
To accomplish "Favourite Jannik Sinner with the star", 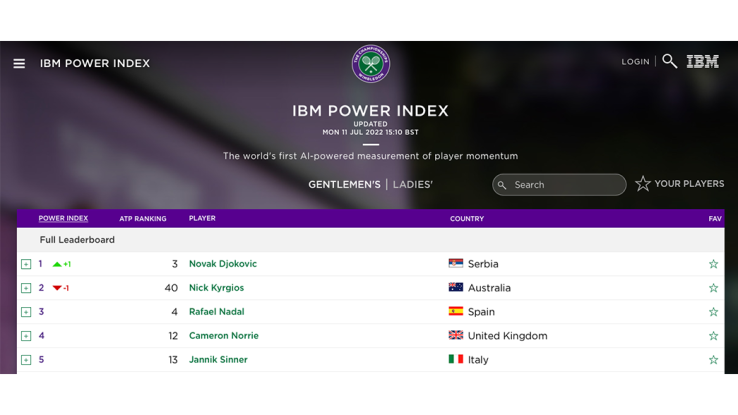I will 714,360.
